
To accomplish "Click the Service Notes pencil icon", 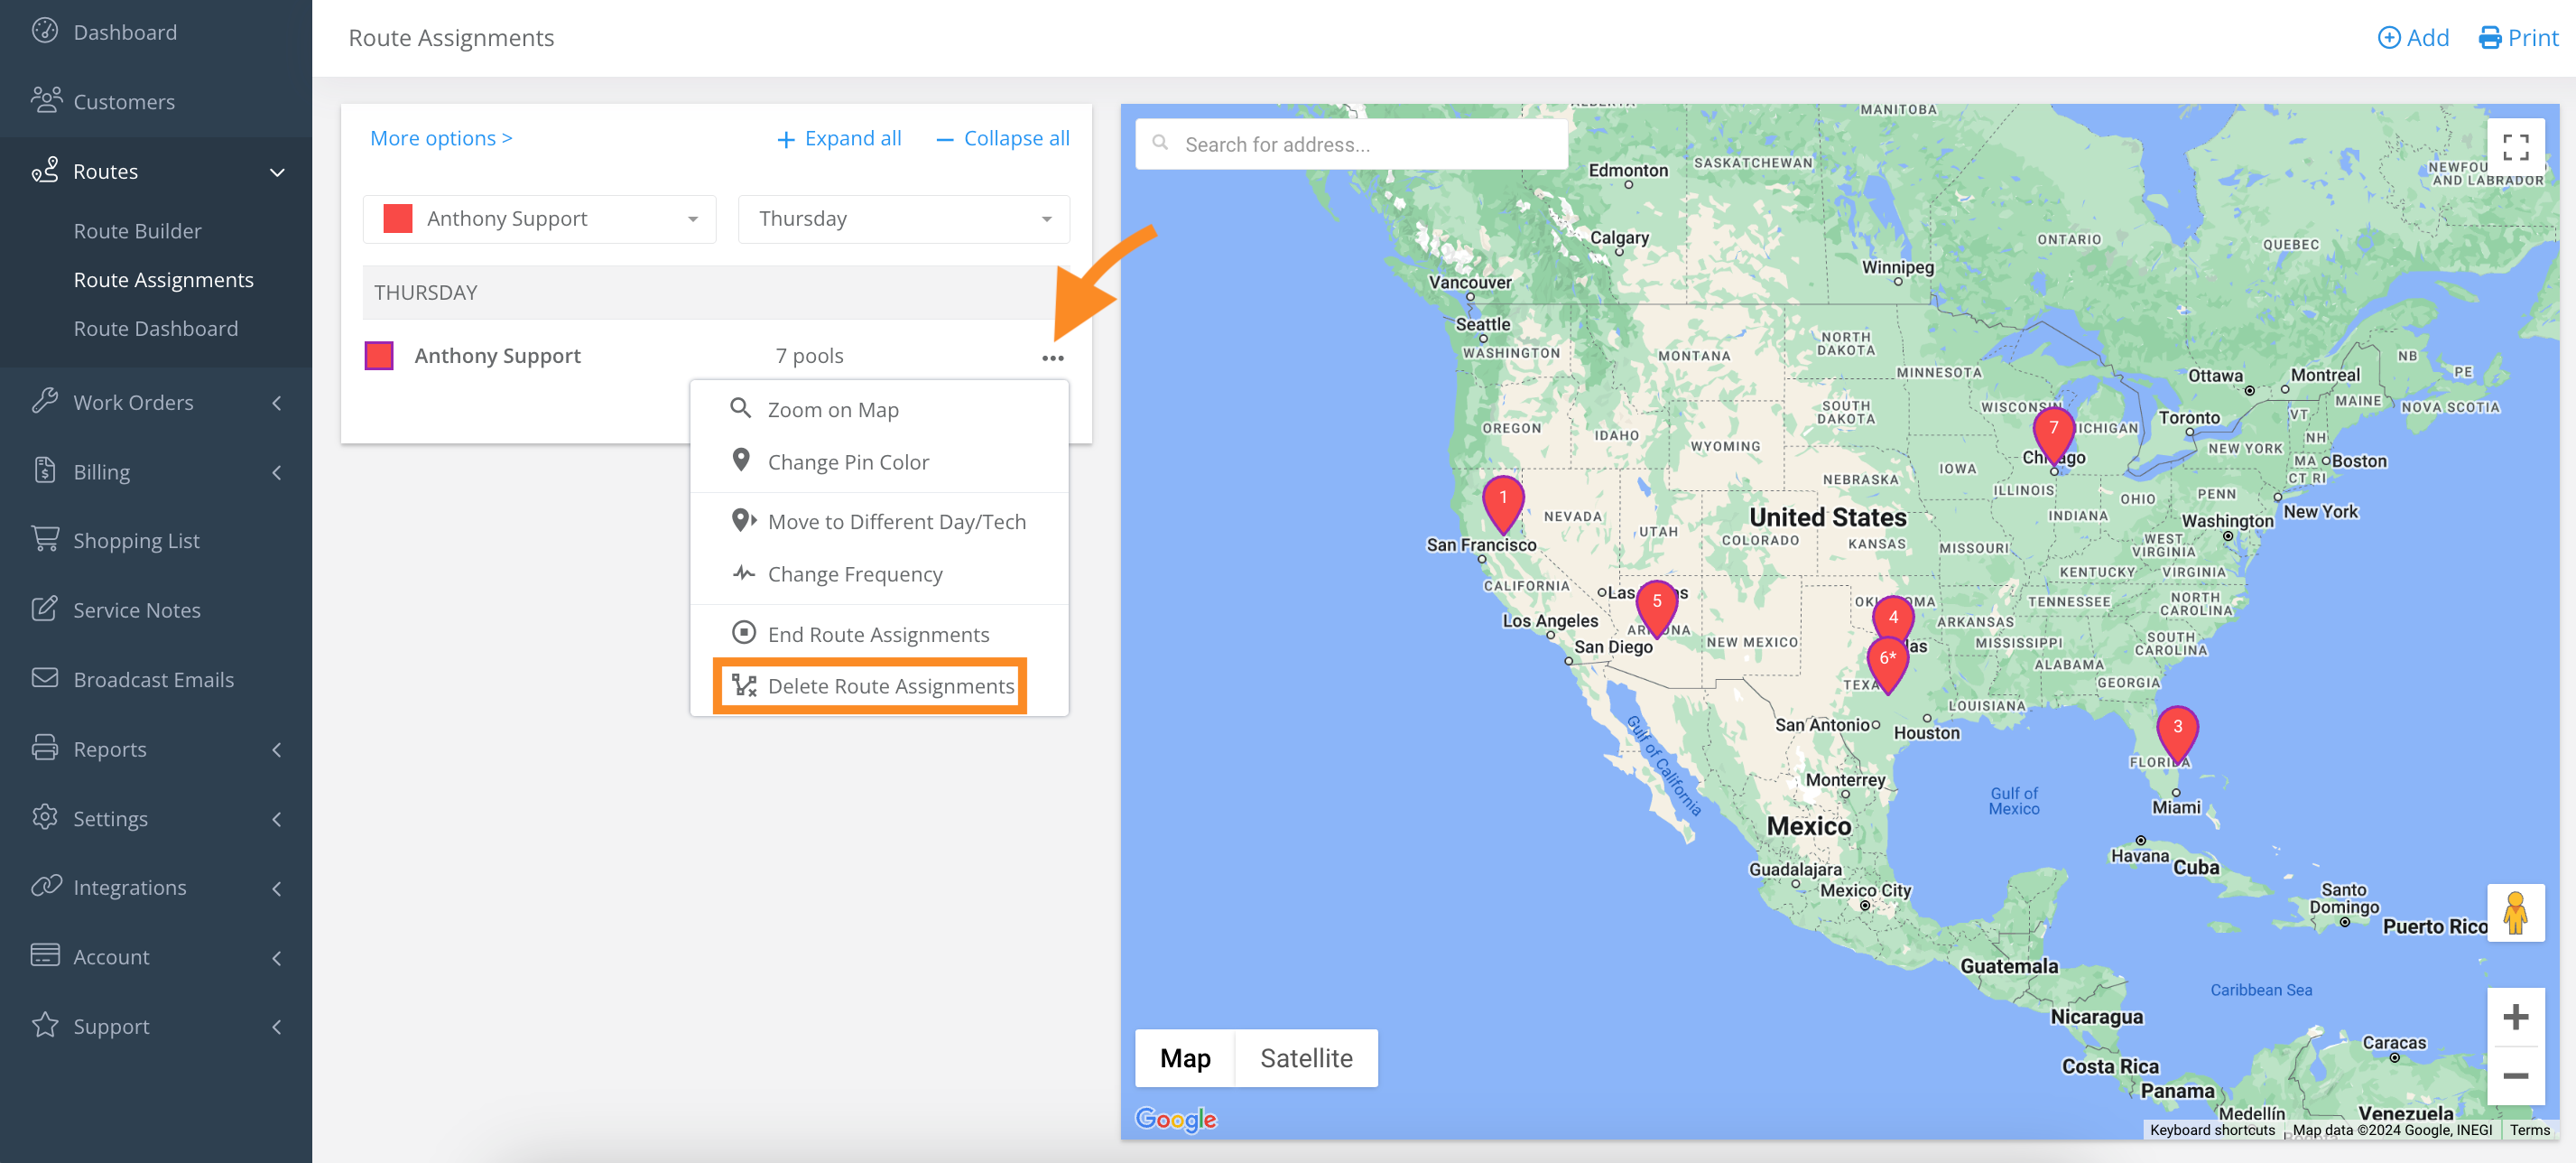I will (x=45, y=609).
